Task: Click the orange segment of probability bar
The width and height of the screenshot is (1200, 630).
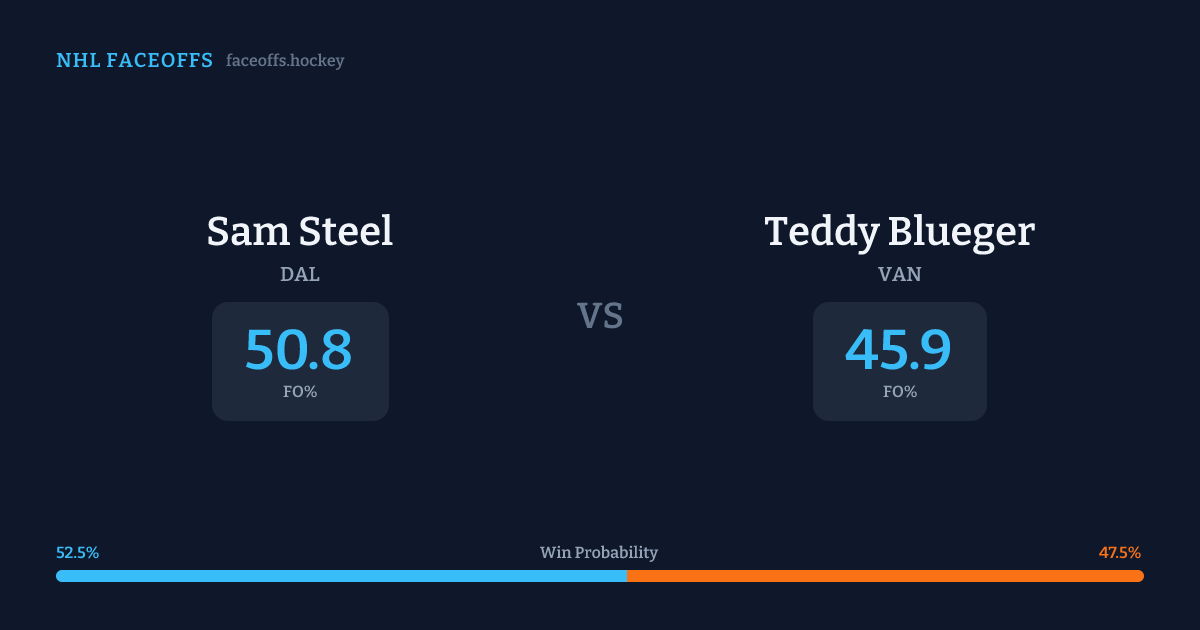Action: point(885,576)
